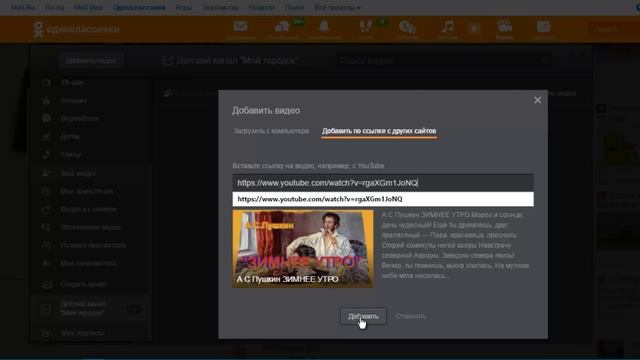Open the Notifications bell icon
Image resolution: width=640 pixels, height=360 pixels.
[x=324, y=27]
